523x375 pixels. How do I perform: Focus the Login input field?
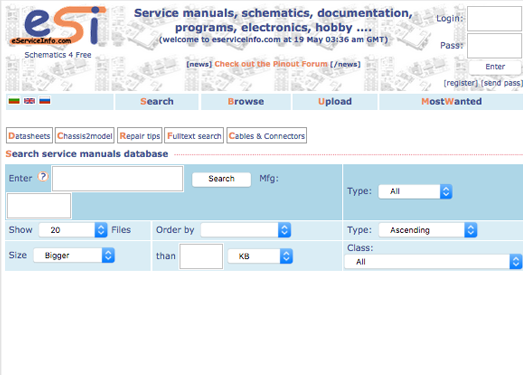point(494,19)
